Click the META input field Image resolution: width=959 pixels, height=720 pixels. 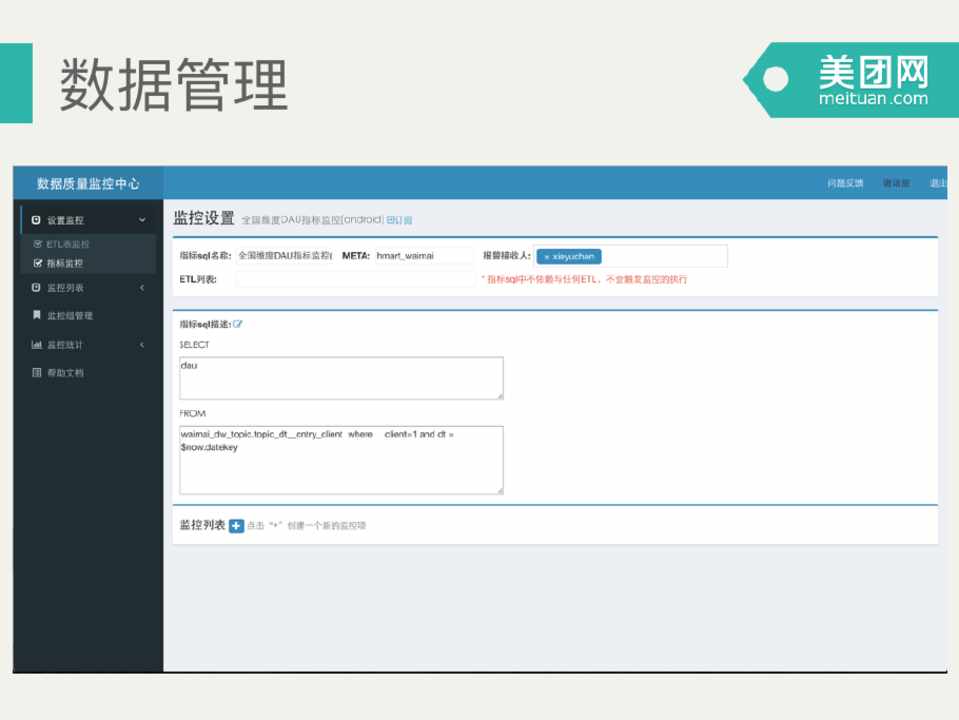[422, 256]
